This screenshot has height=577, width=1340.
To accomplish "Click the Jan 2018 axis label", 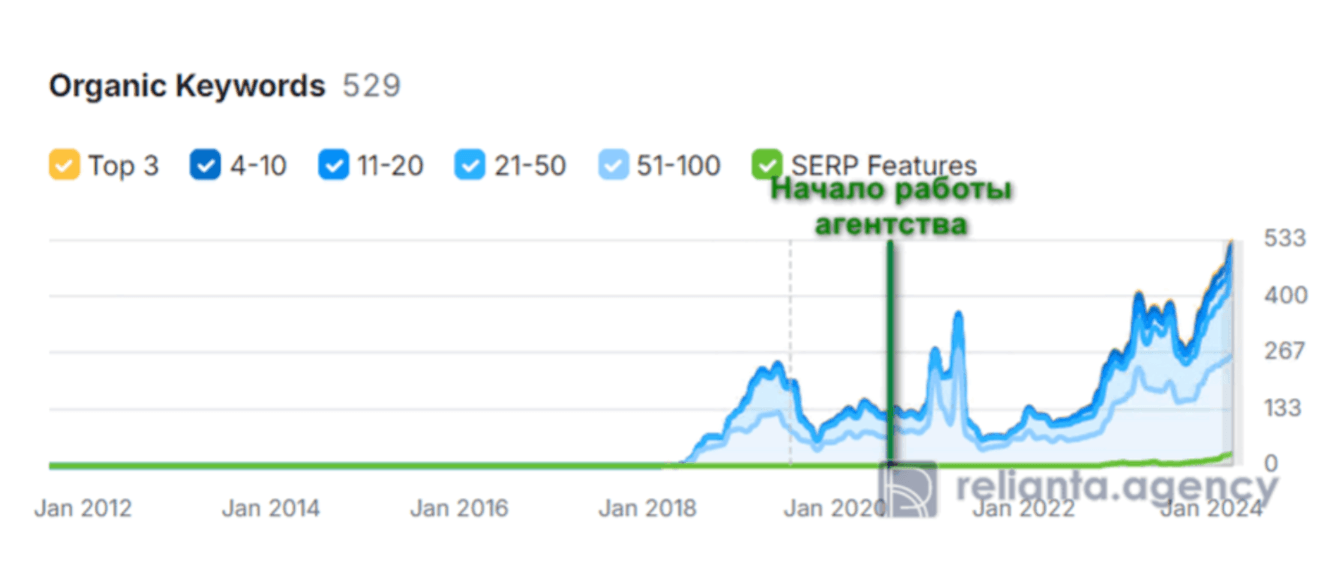I will pos(648,509).
